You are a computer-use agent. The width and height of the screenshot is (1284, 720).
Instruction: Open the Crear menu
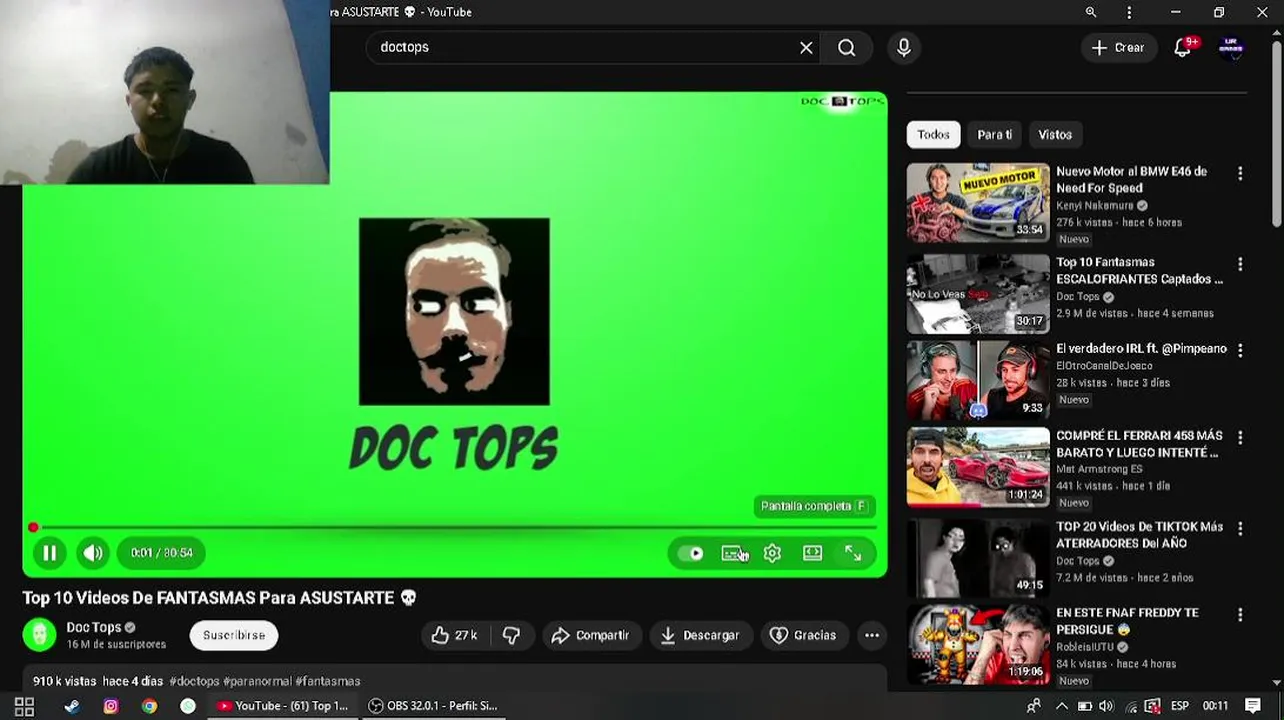click(x=1118, y=47)
